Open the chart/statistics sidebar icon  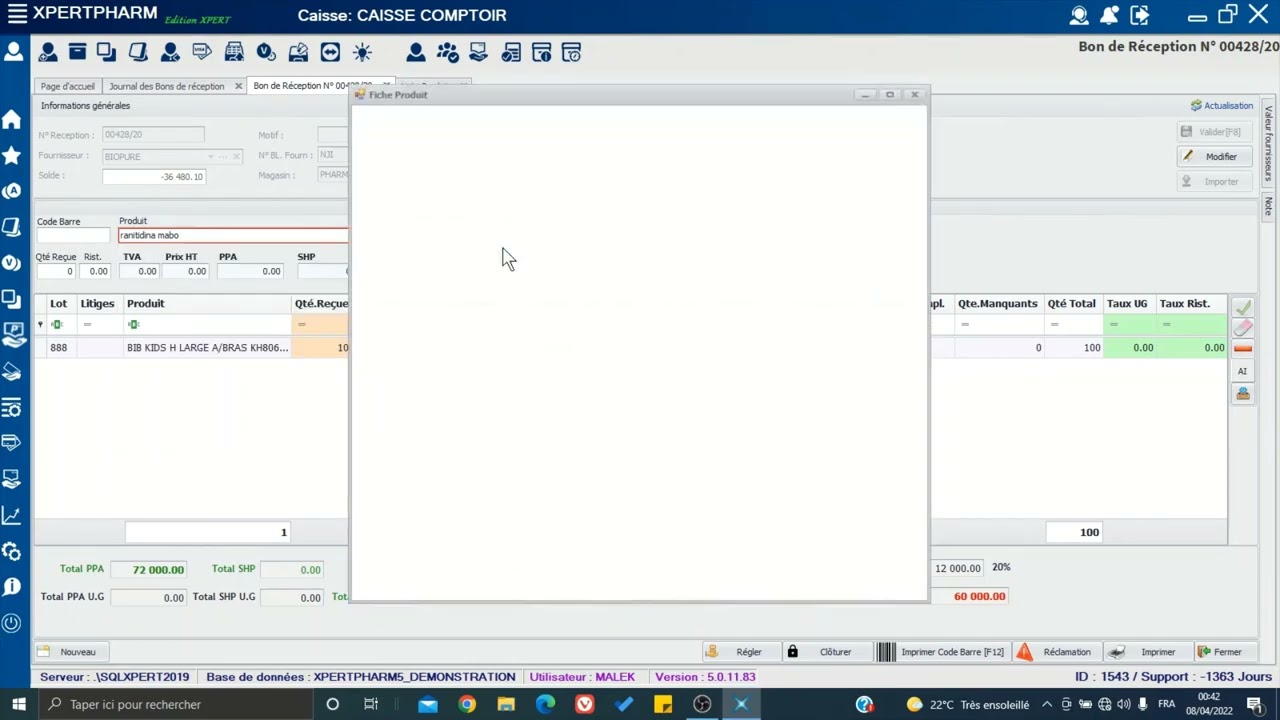coord(12,516)
